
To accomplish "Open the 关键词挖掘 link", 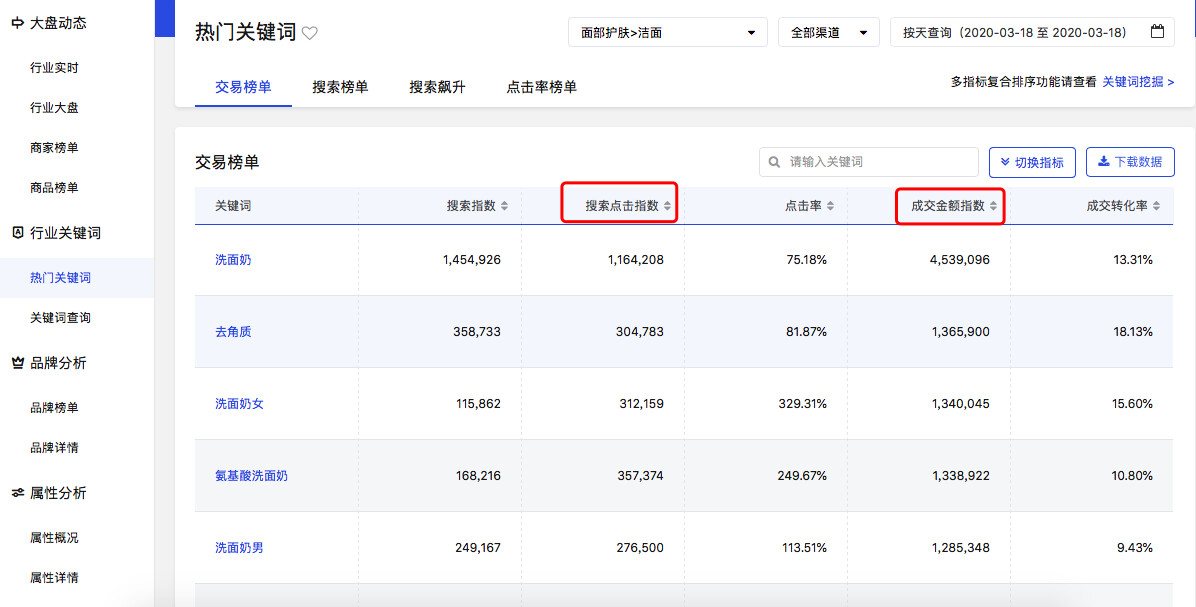I will pyautogui.click(x=1138, y=82).
